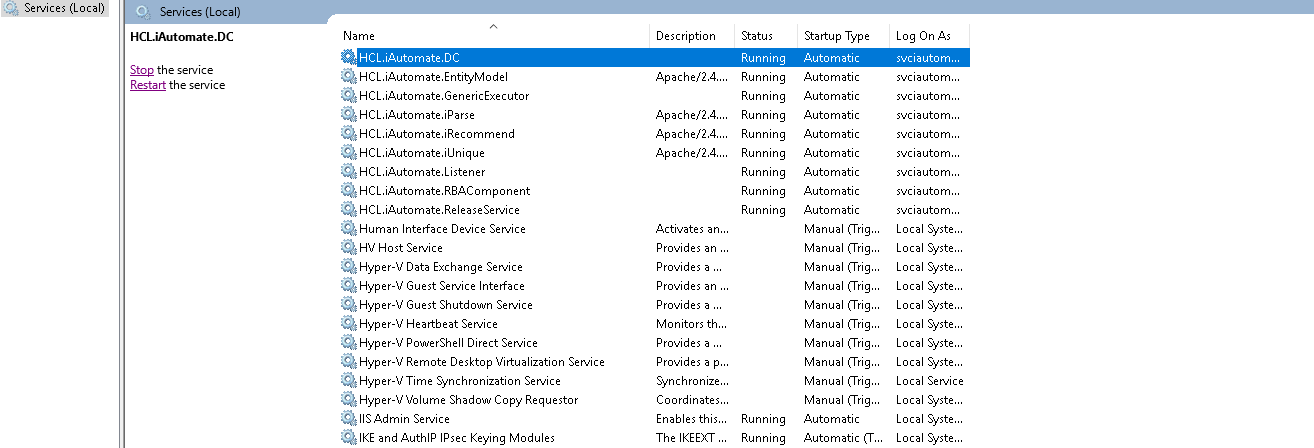Viewport: 1314px width, 448px height.
Task: Select IKE and AuthIP IPsec Keying Modules
Action: pyautogui.click(x=456, y=438)
